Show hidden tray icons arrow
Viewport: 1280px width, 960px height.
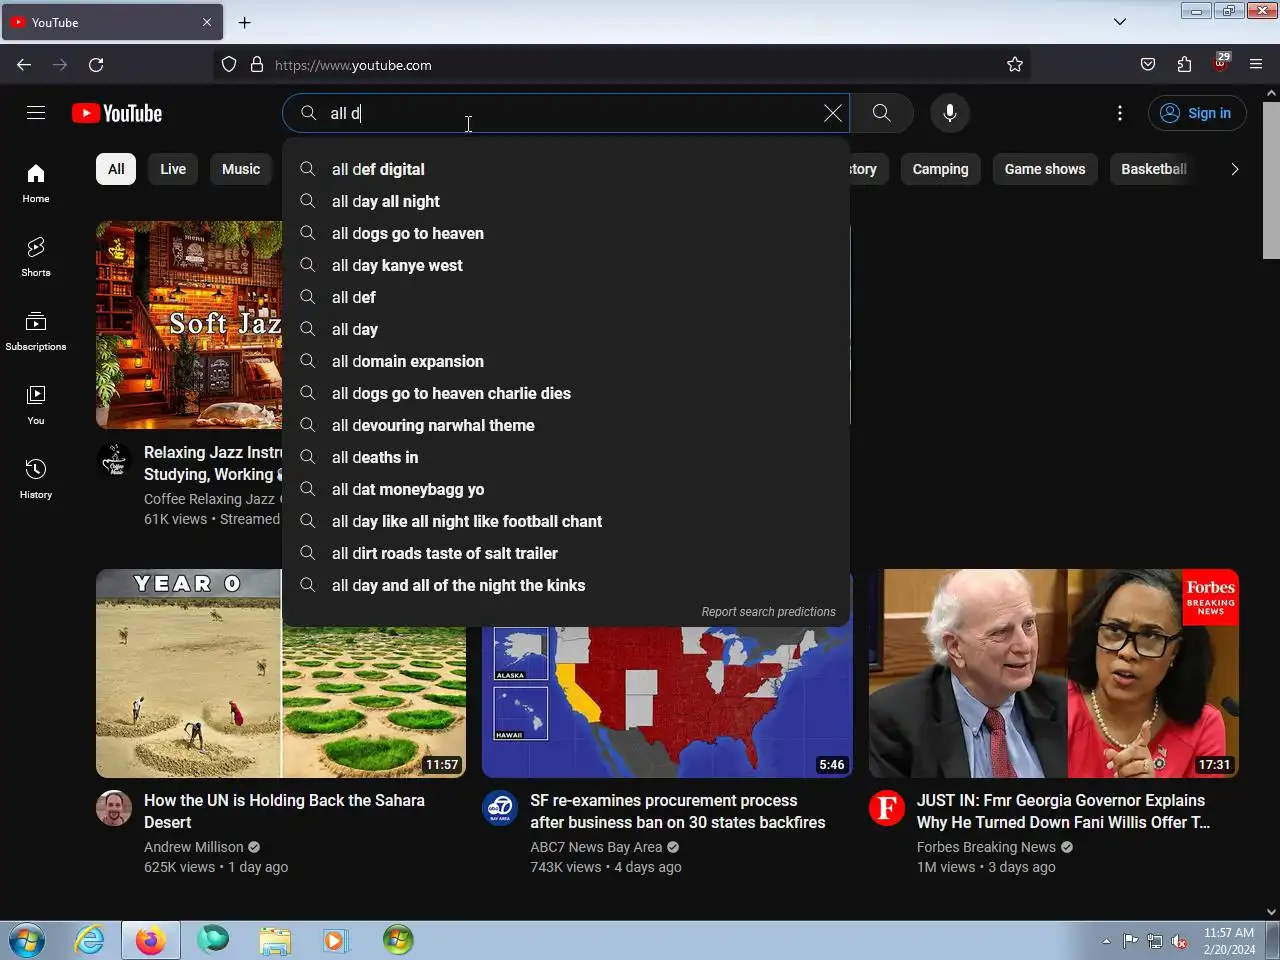[1106, 941]
